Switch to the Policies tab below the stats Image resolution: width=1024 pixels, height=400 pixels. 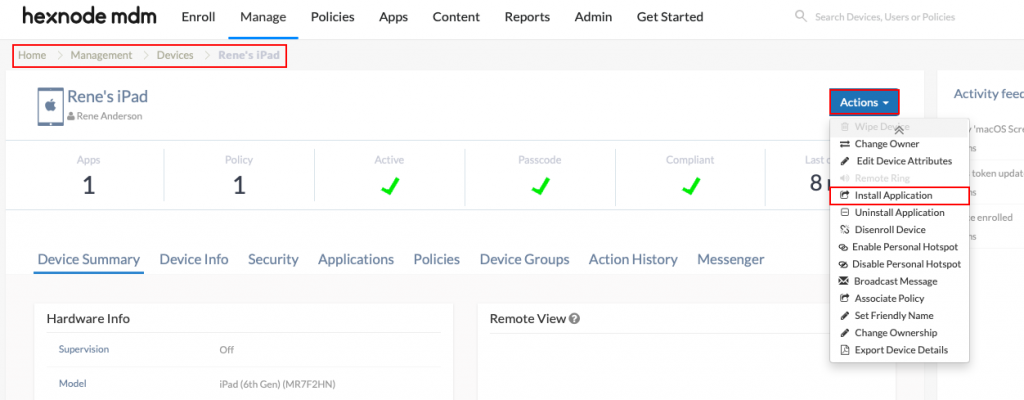coord(436,259)
